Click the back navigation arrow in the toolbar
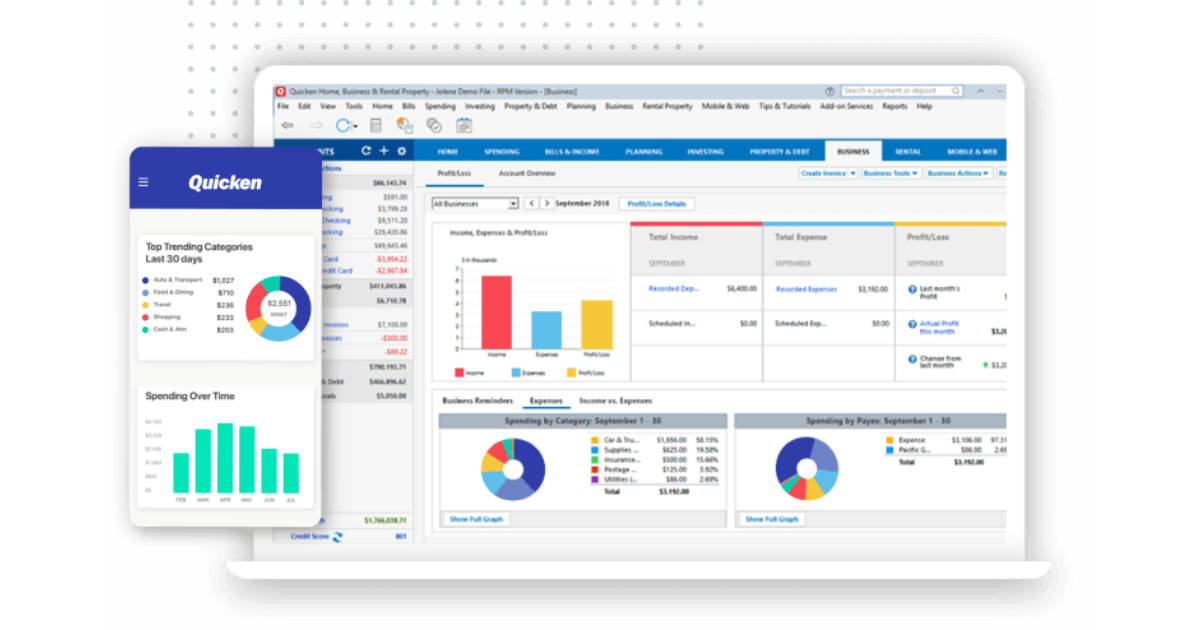The image size is (1200, 630). (x=286, y=124)
